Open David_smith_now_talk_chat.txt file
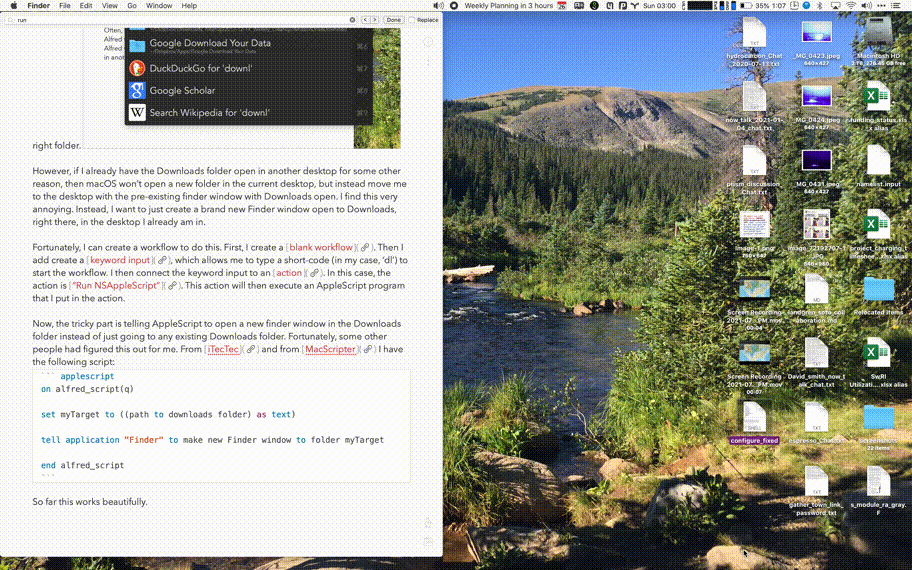Viewport: 912px width, 570px height. click(x=817, y=352)
